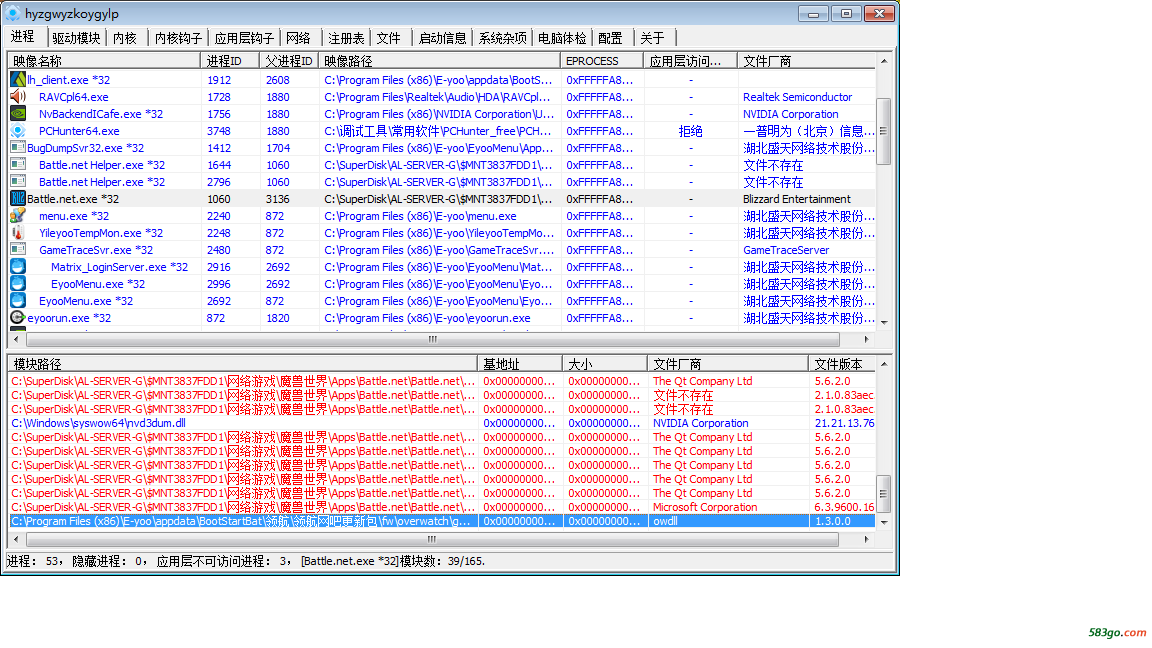This screenshot has height=648, width=1152.
Task: Click Blizzard Entertainment vendor cell
Action: 796,199
